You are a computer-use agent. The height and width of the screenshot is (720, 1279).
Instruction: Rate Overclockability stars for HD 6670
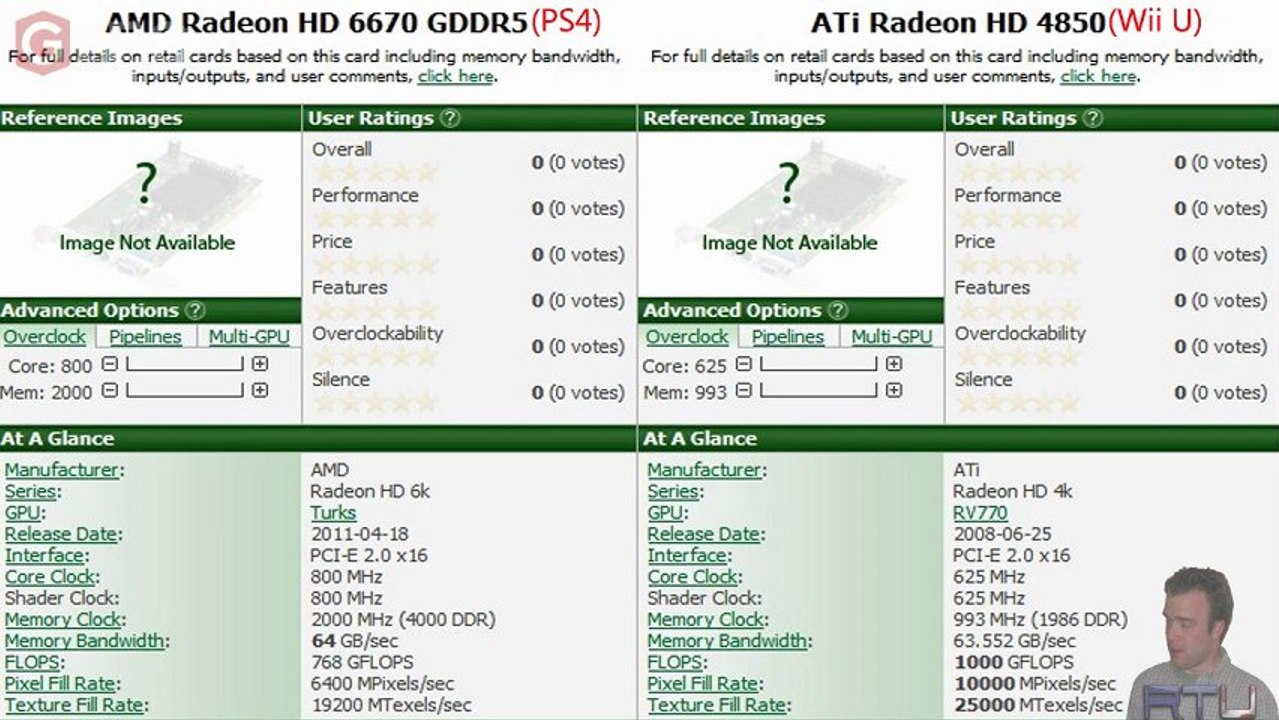(375, 356)
